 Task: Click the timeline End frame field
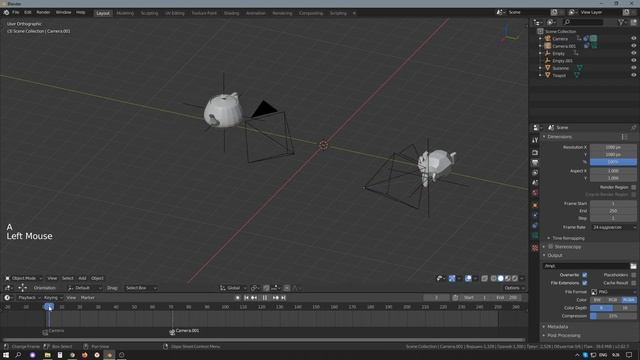[507, 298]
